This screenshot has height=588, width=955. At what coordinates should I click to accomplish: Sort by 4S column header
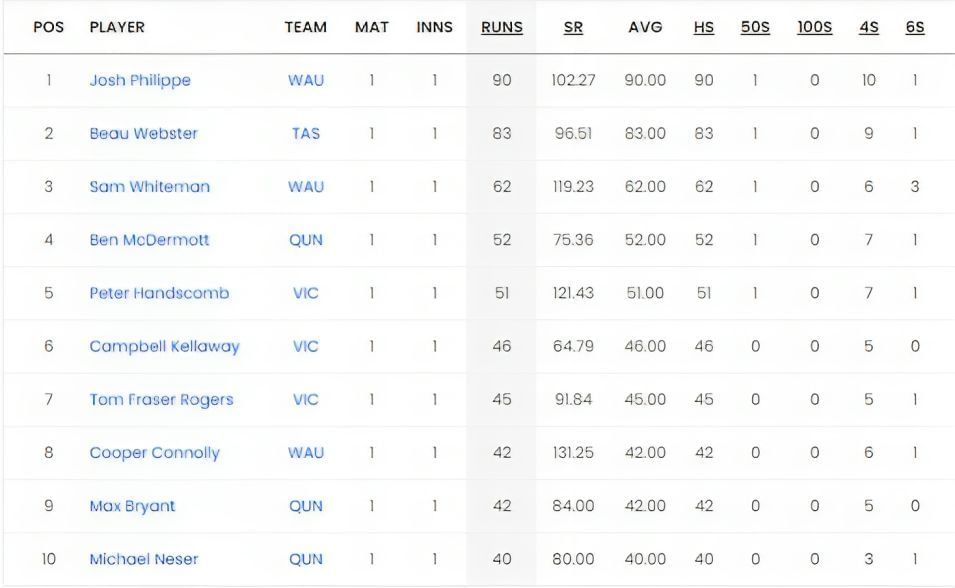tap(868, 28)
